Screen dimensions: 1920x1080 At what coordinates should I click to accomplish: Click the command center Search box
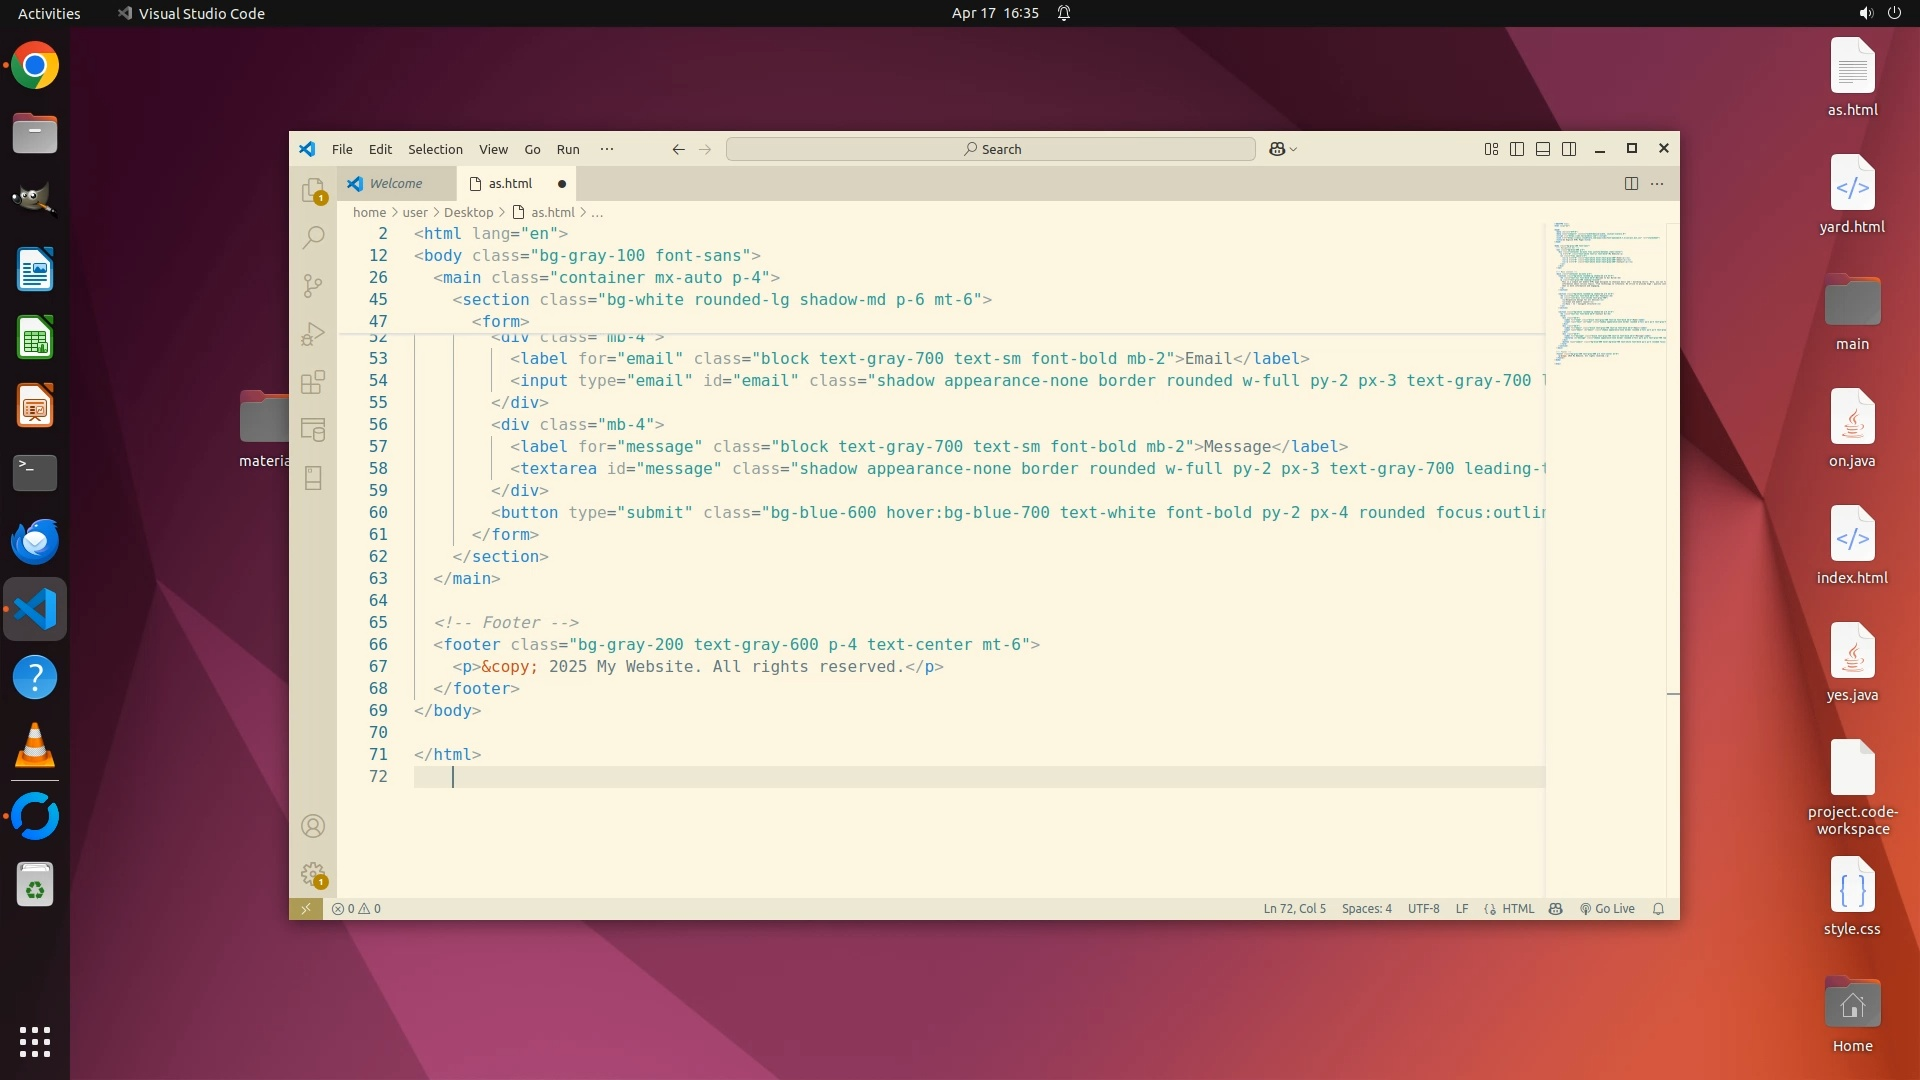coord(990,149)
